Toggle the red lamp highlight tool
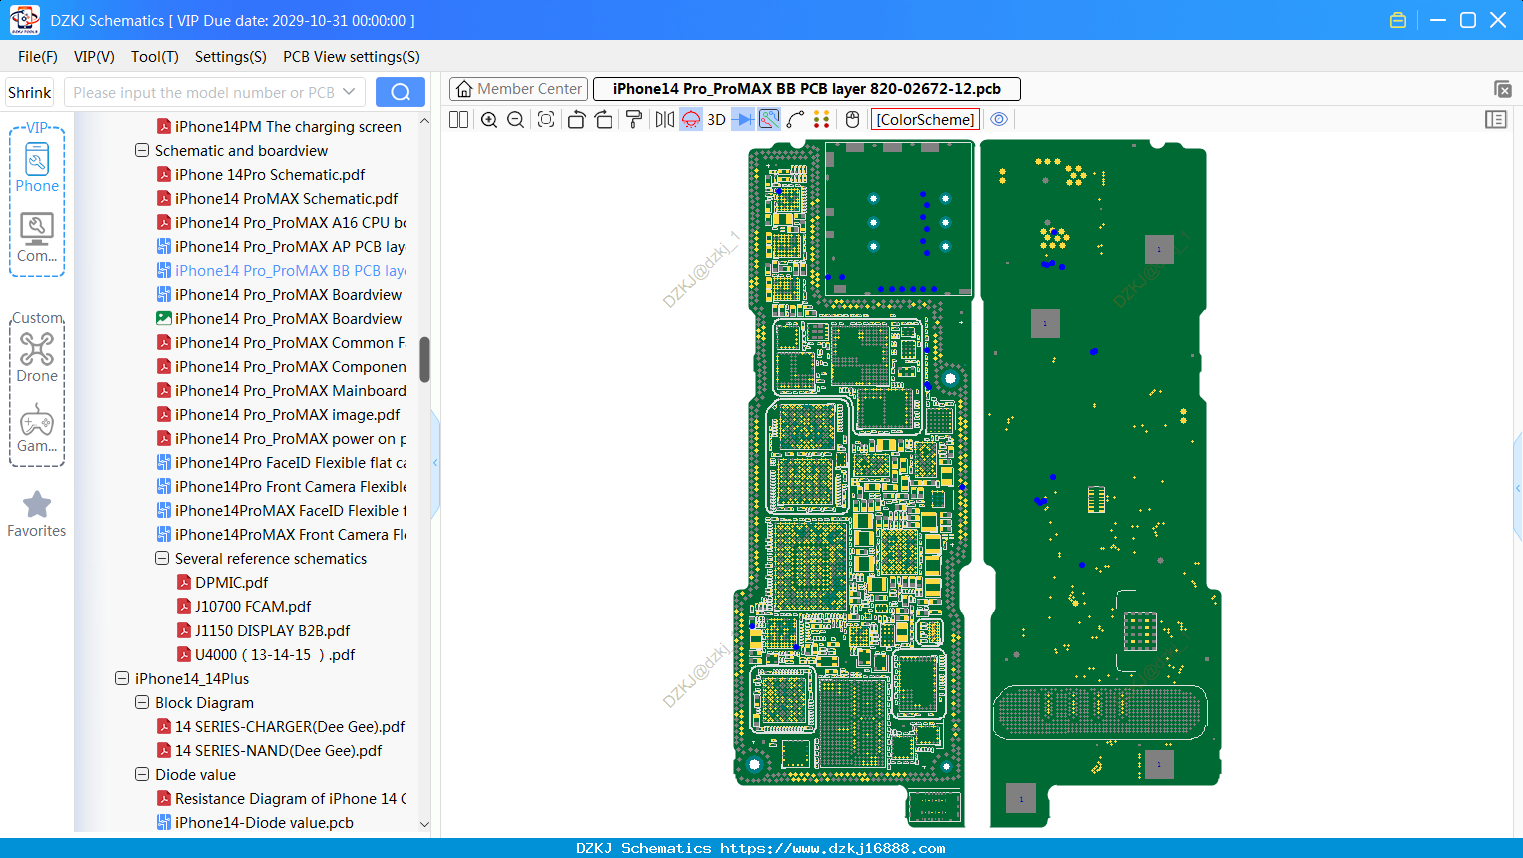Viewport: 1523px width, 858px height. click(x=691, y=120)
